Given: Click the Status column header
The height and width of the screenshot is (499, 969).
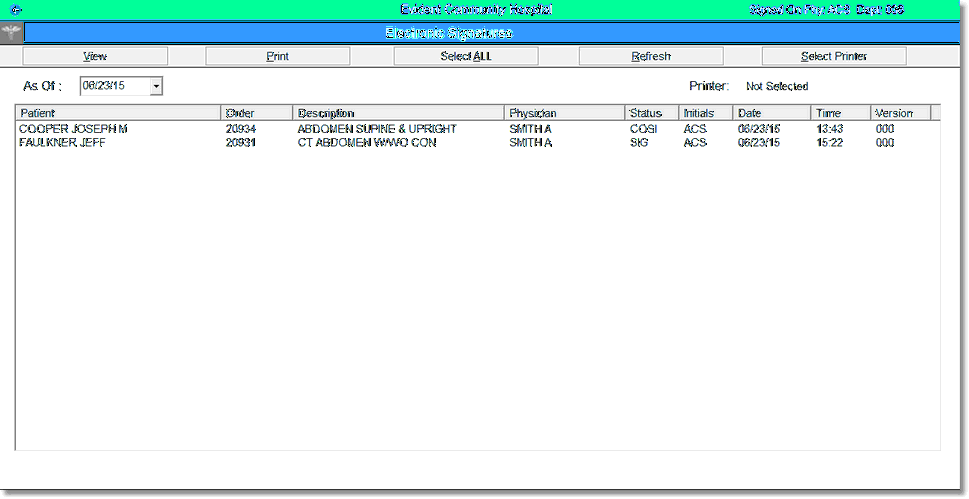Looking at the screenshot, I should [651, 113].
